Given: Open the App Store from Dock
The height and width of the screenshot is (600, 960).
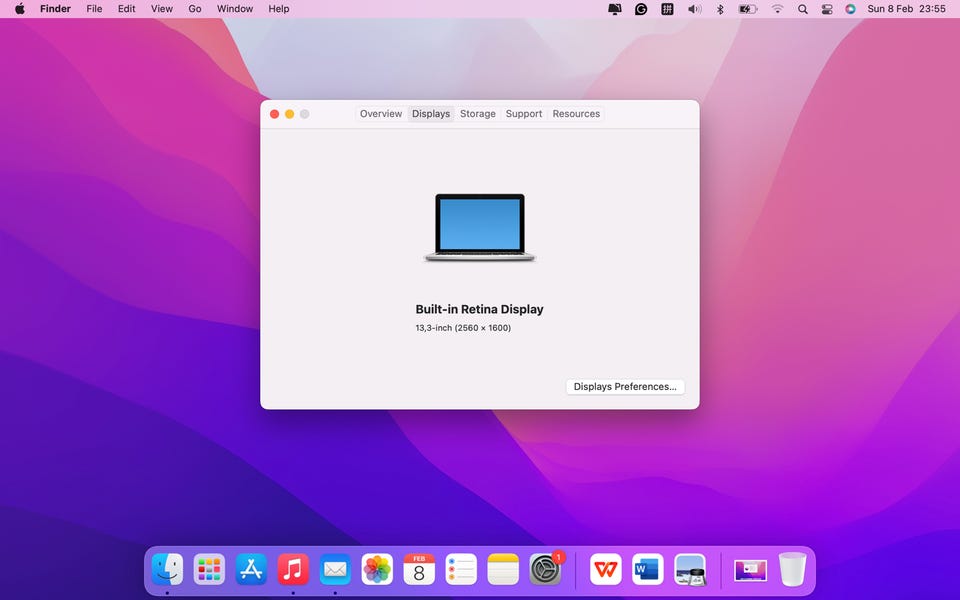Looking at the screenshot, I should tap(251, 570).
